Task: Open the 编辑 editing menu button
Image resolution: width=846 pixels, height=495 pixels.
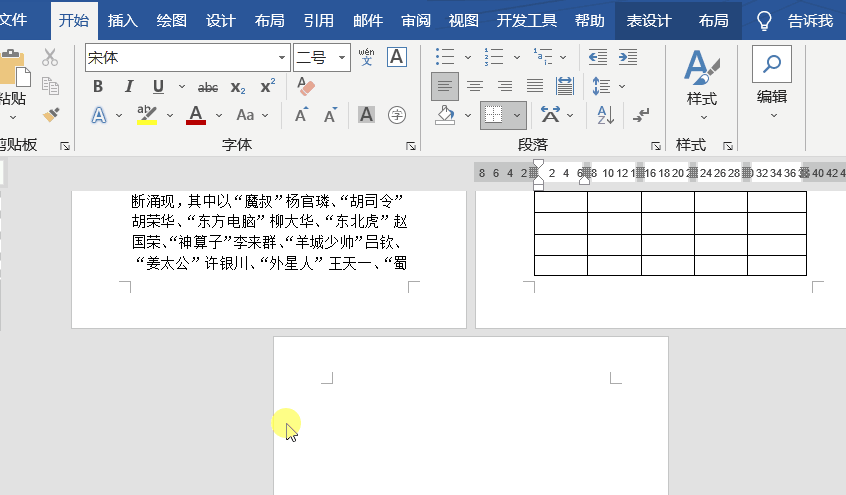Action: click(772, 84)
